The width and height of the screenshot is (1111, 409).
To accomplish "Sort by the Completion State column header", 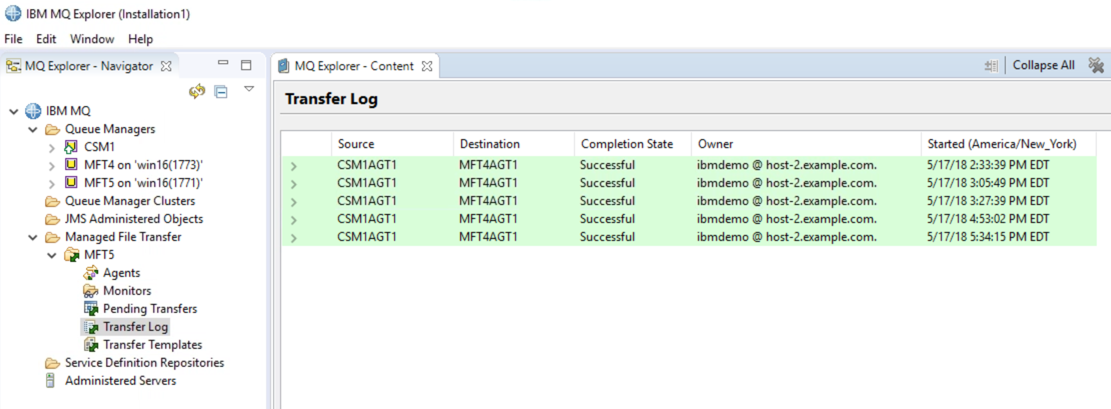I will point(633,144).
